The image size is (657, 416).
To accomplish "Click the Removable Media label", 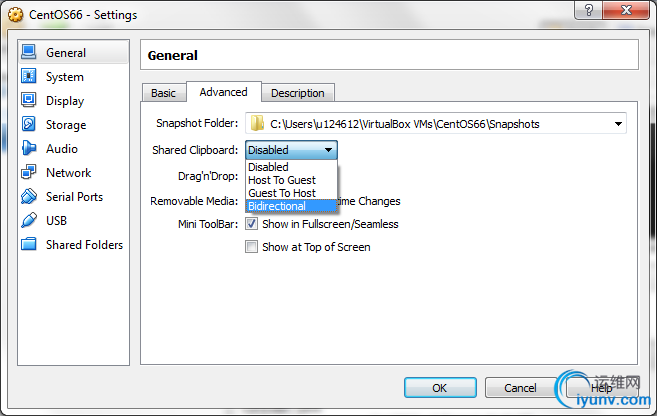I will (x=194, y=201).
